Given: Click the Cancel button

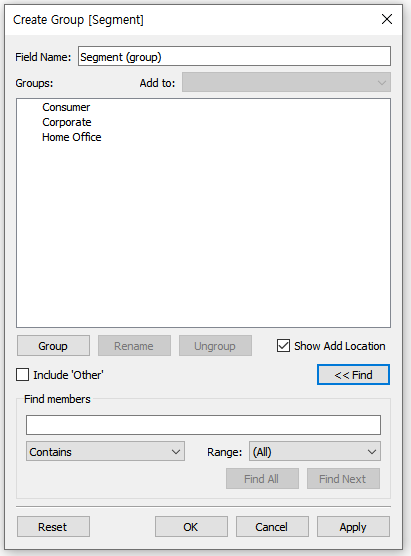Looking at the screenshot, I should pyautogui.click(x=272, y=527).
